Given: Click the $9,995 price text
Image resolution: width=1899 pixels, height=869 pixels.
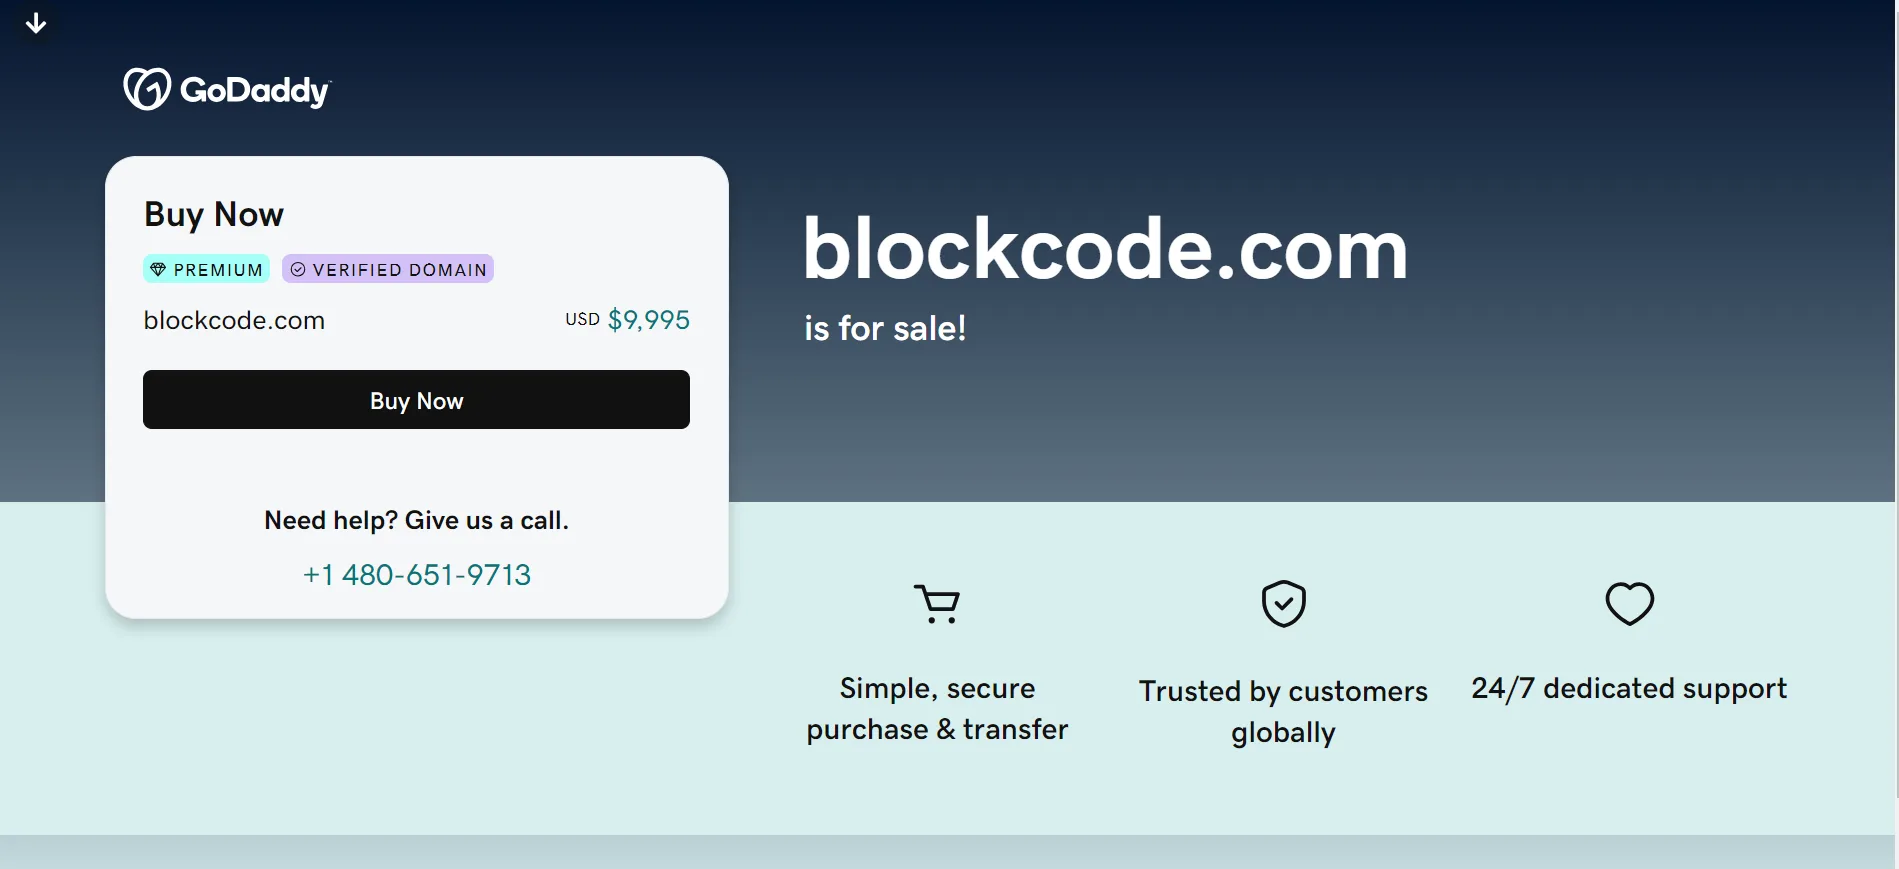Looking at the screenshot, I should pyautogui.click(x=649, y=320).
